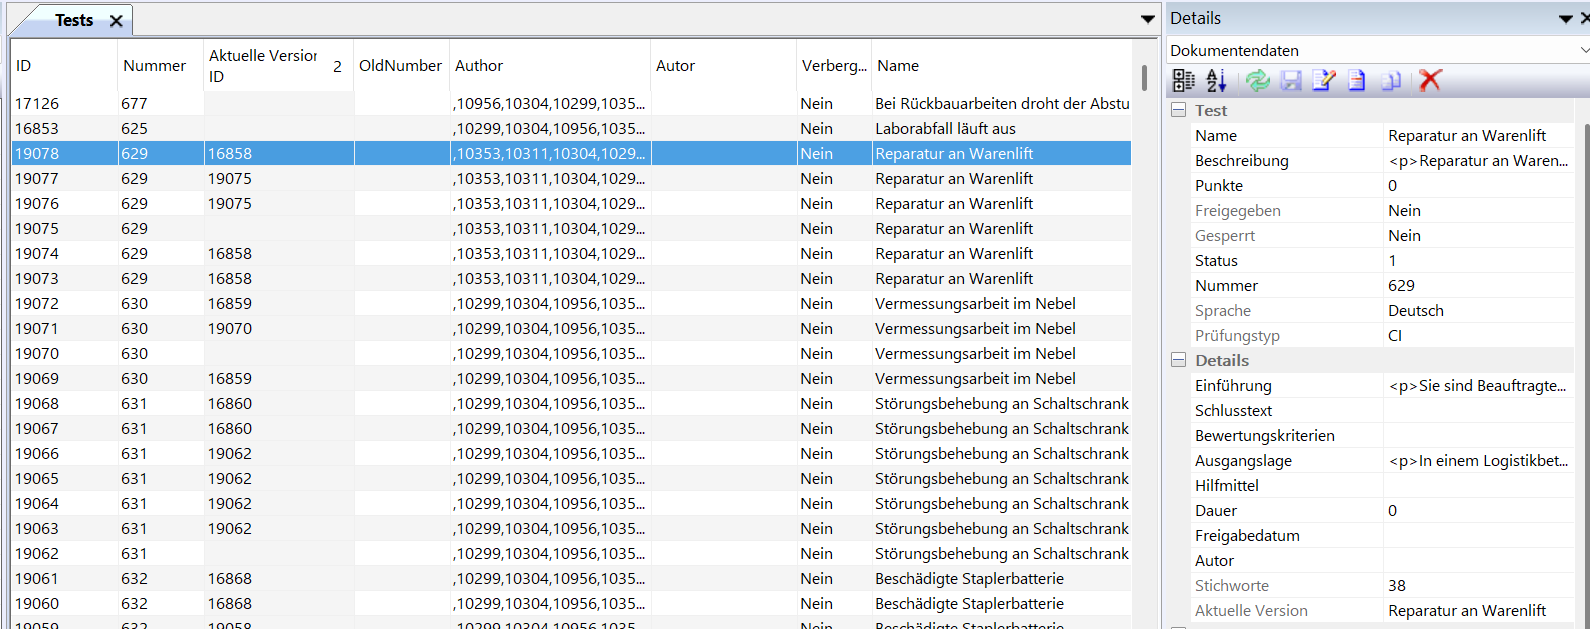This screenshot has width=1590, height=629.
Task: Click Nummer property value 629 in Details
Action: 1478,285
